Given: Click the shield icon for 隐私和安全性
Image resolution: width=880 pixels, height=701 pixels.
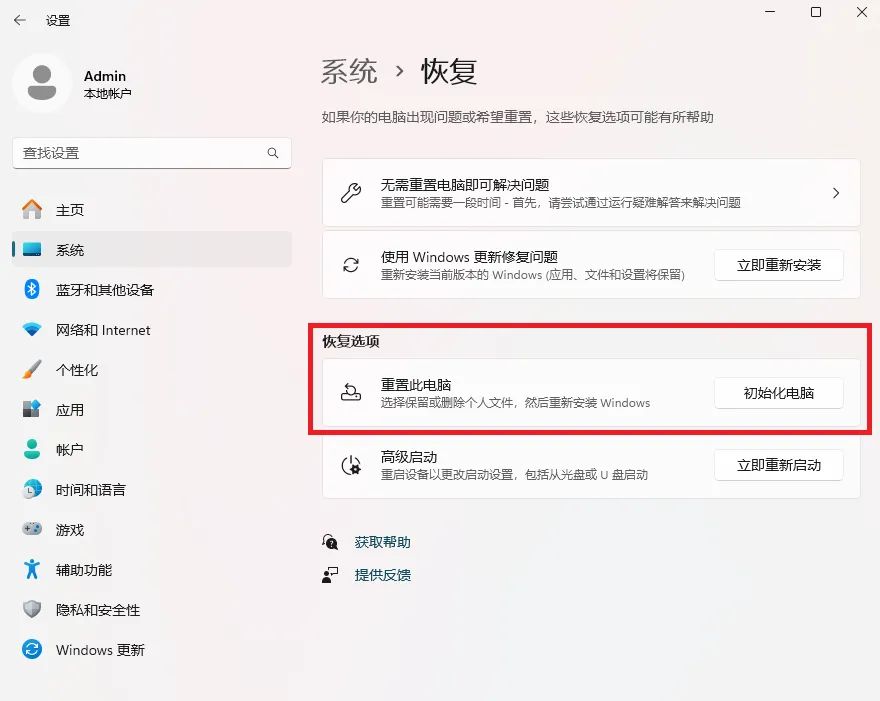Looking at the screenshot, I should (x=32, y=609).
